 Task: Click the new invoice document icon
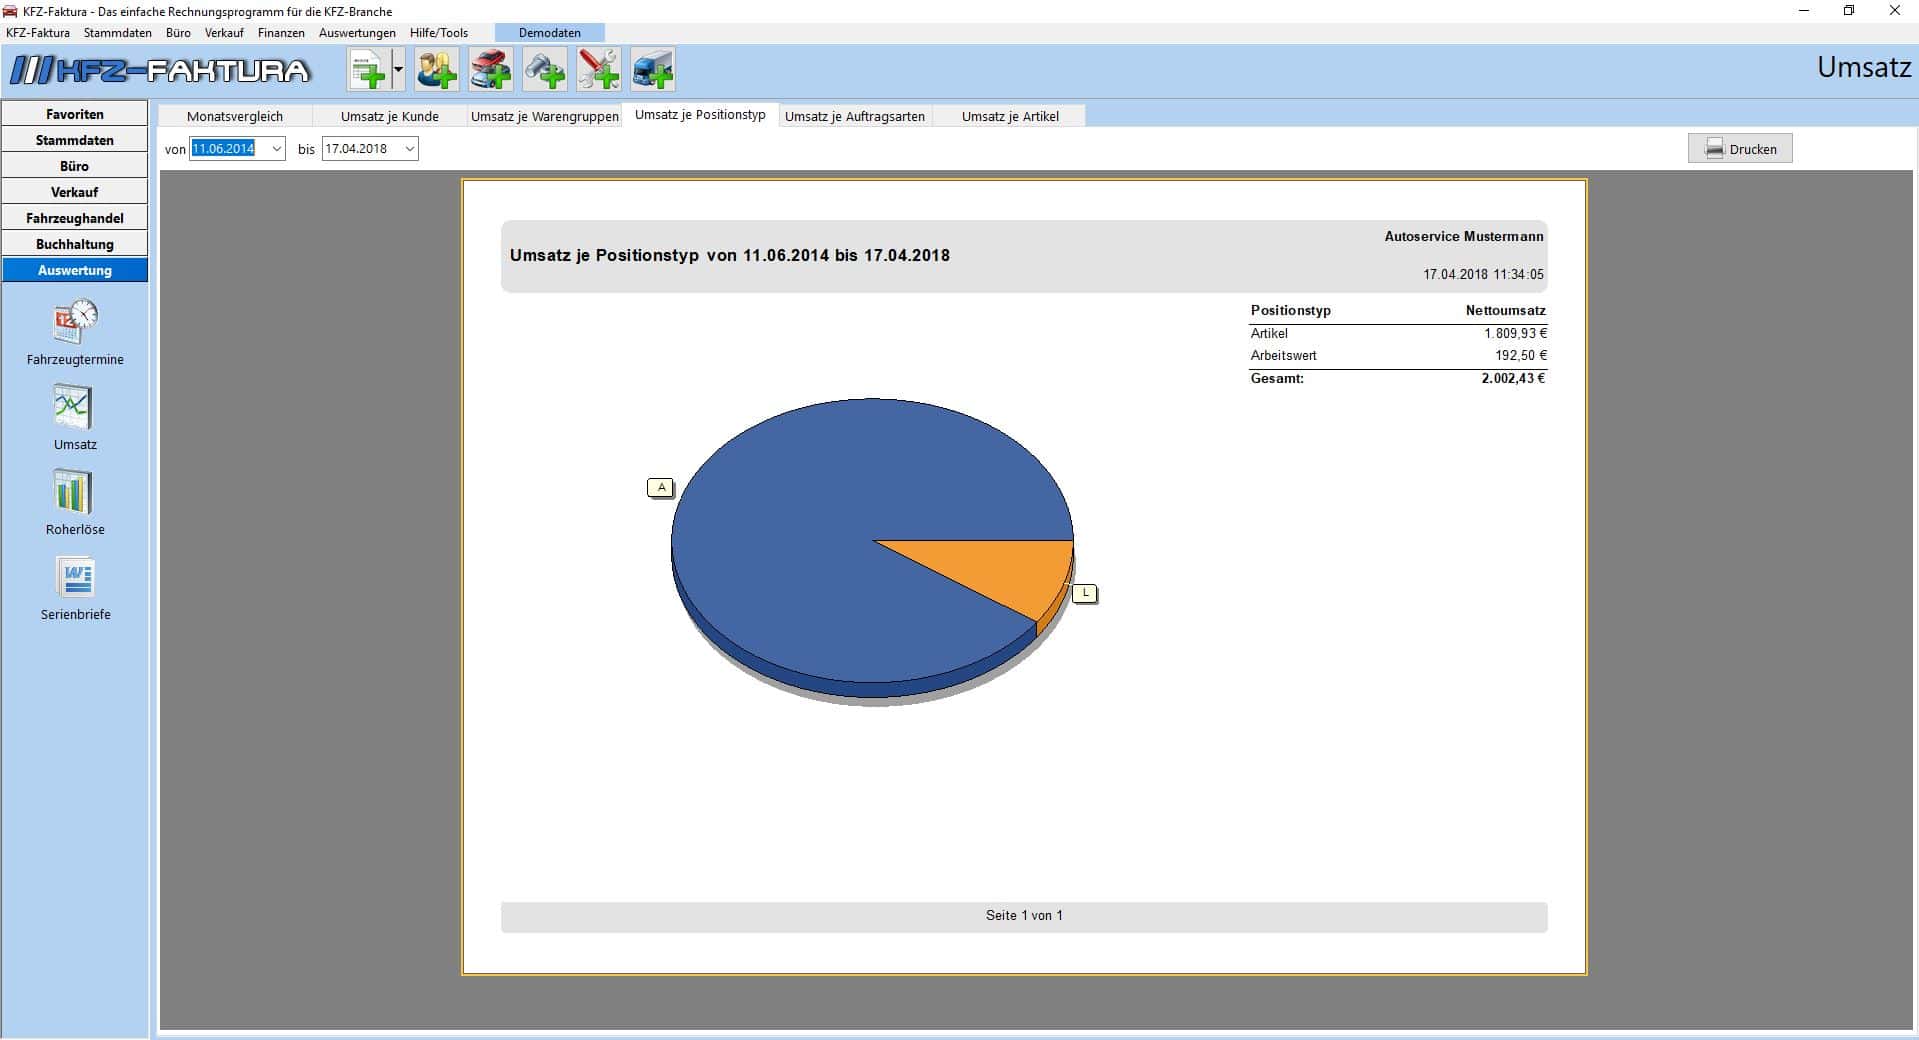click(367, 70)
